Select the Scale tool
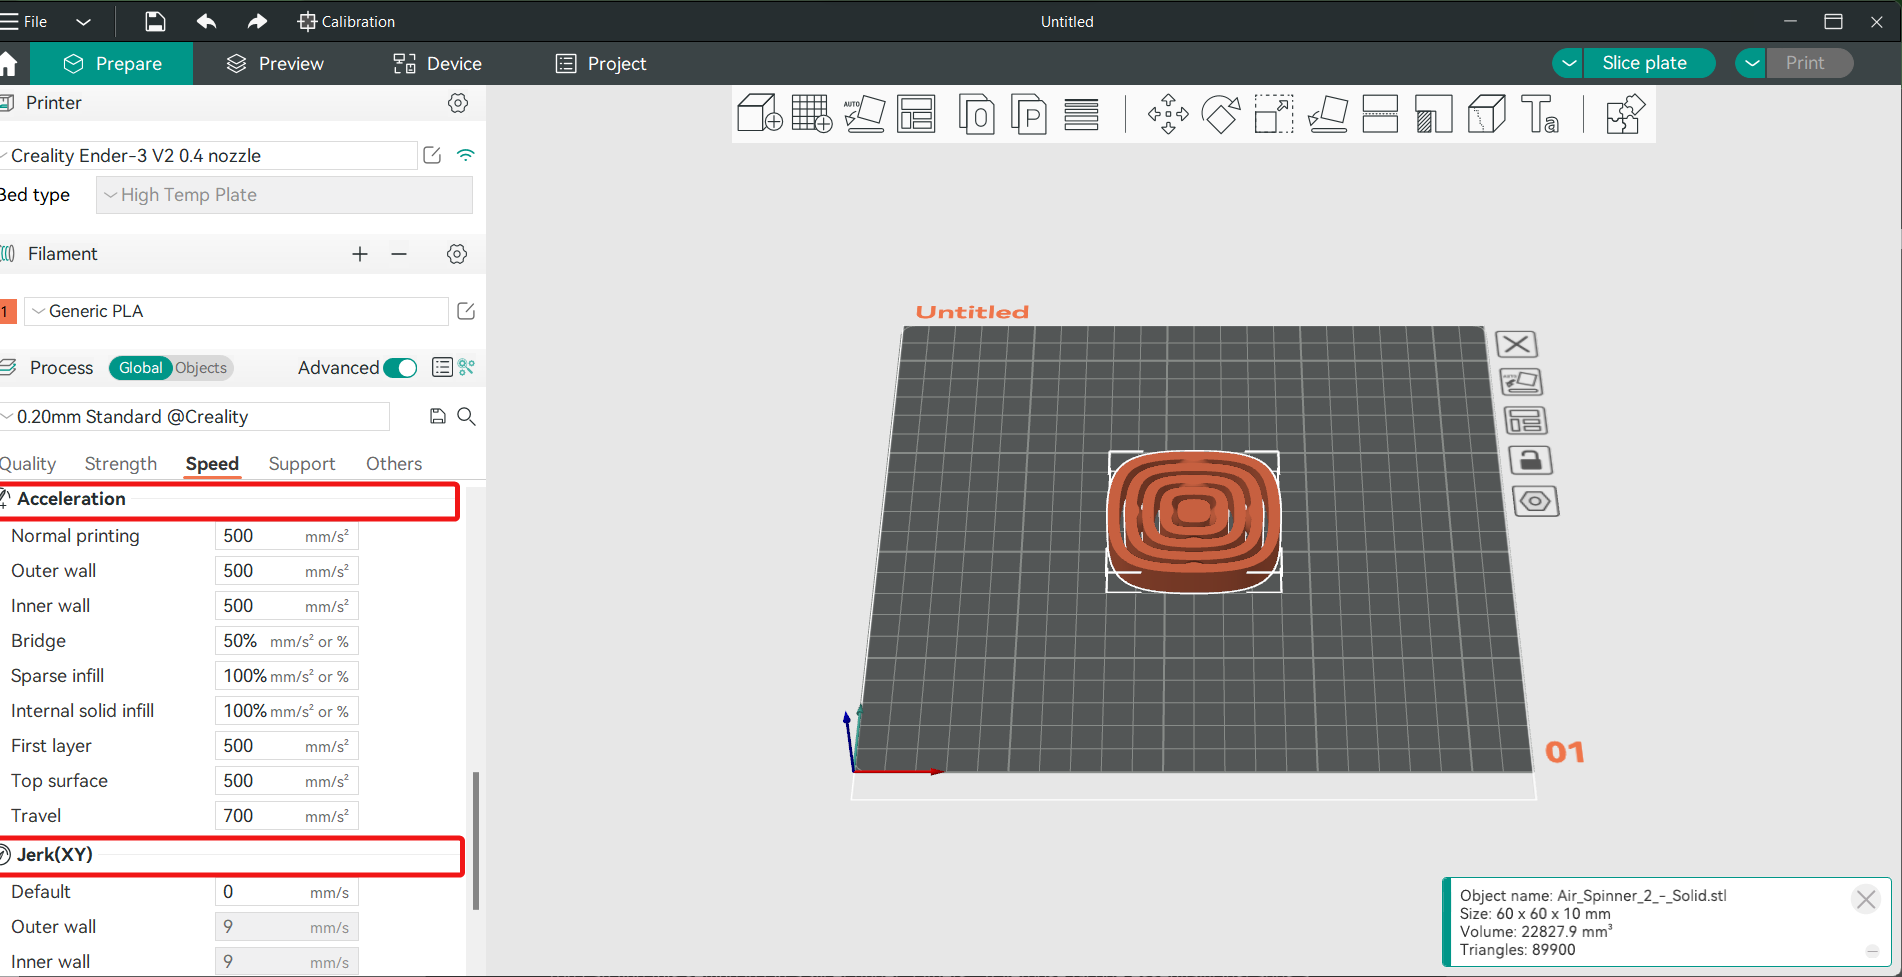The image size is (1902, 977). (1273, 114)
